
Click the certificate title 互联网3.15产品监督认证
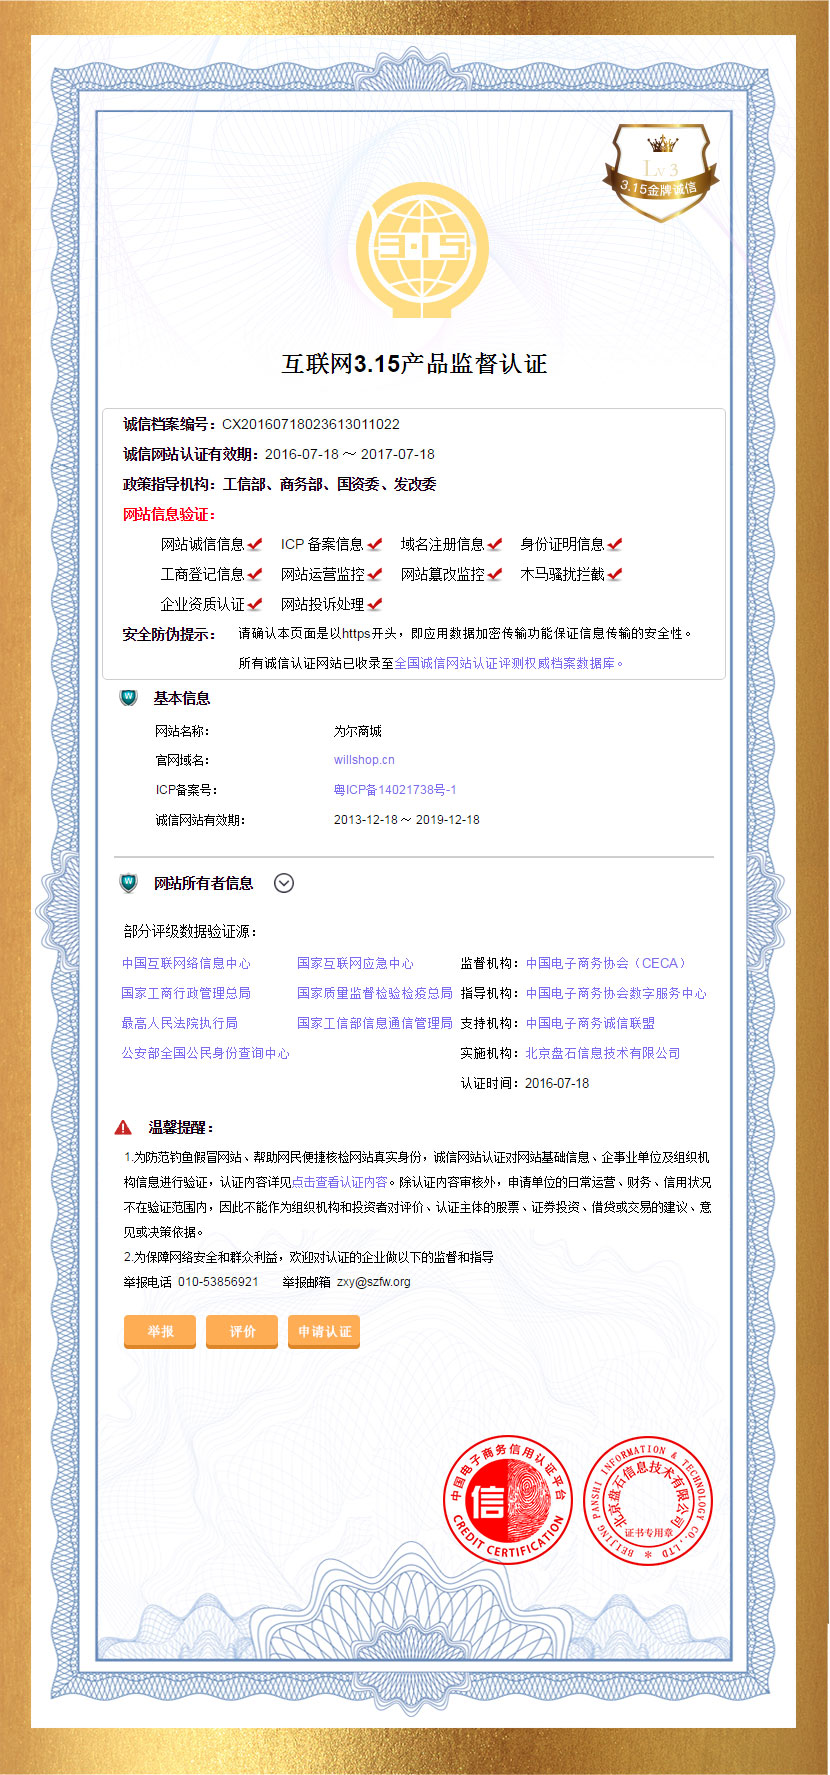414,363
